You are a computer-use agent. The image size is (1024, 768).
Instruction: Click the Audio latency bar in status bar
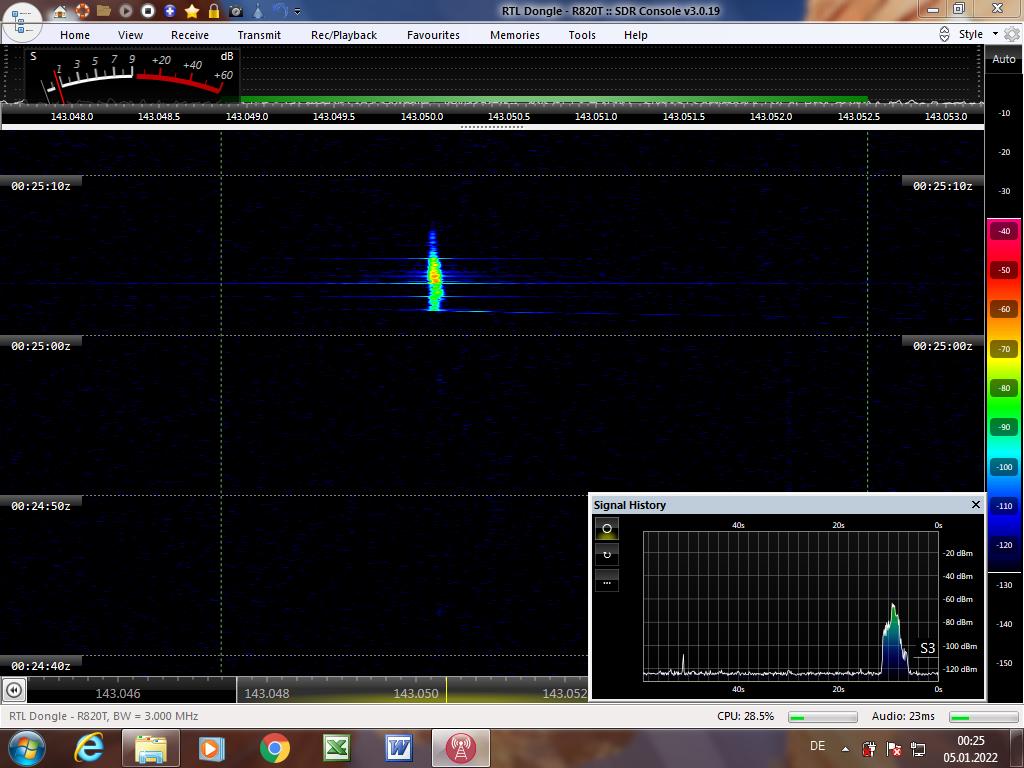tap(983, 717)
